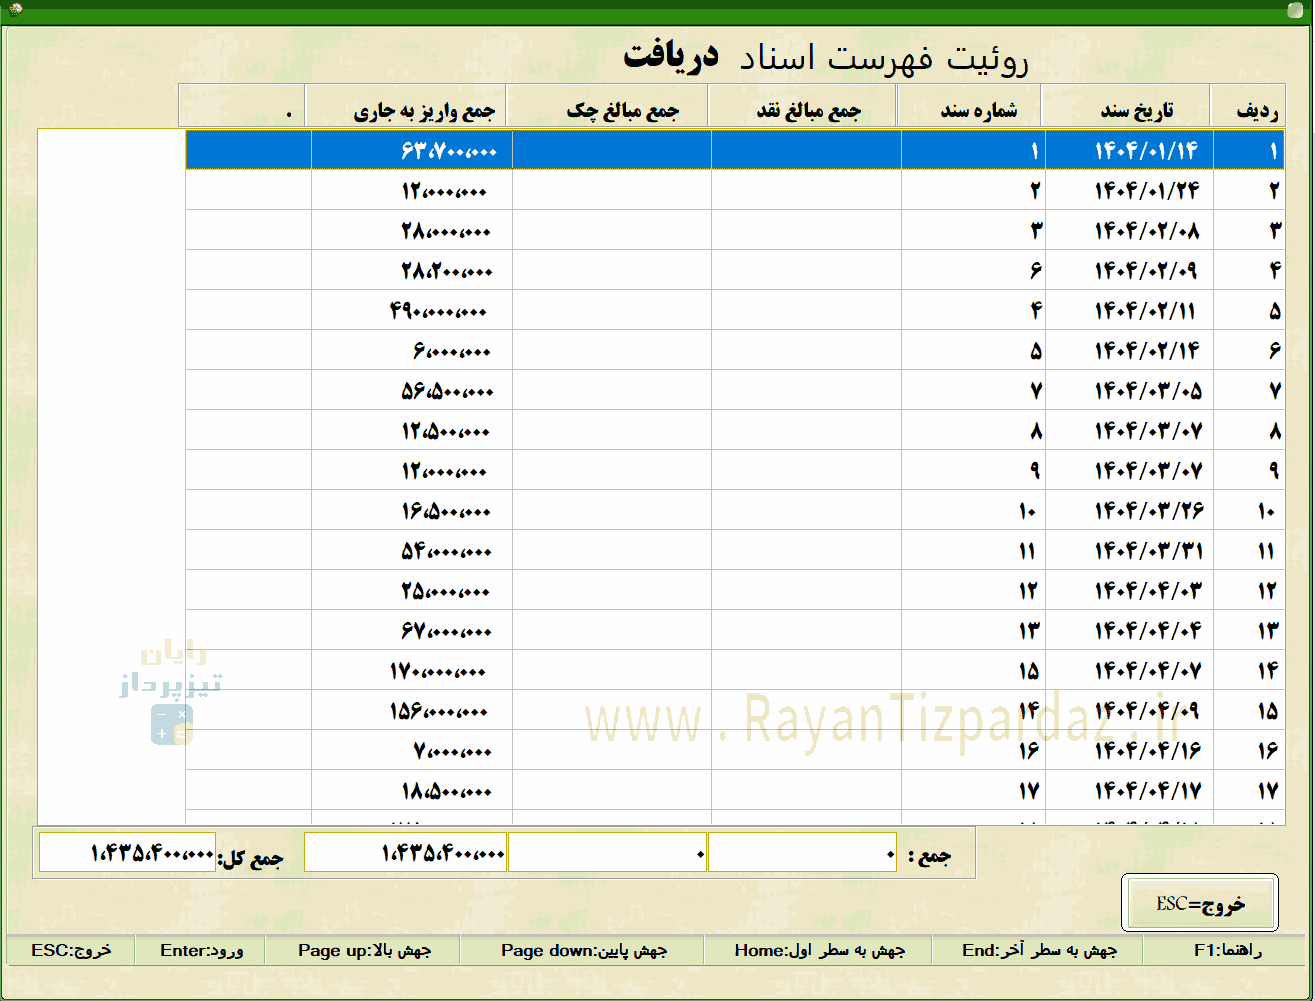
Task: Select document number 15 cell in row 14
Action: 974,670
